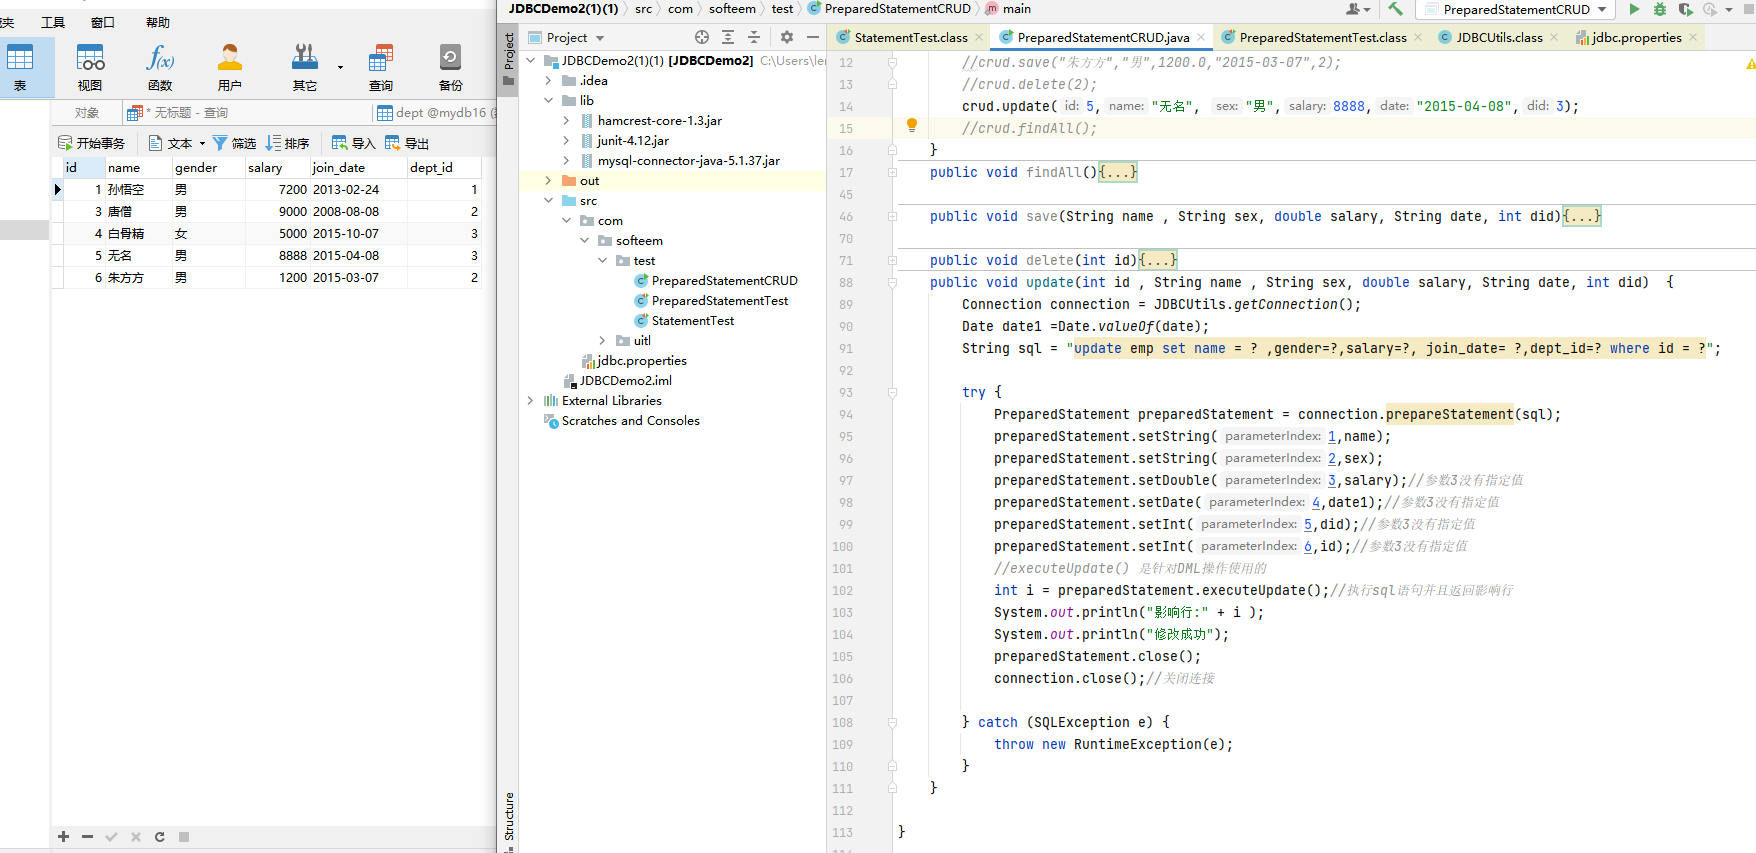Delete record with the minus icon

(87, 837)
